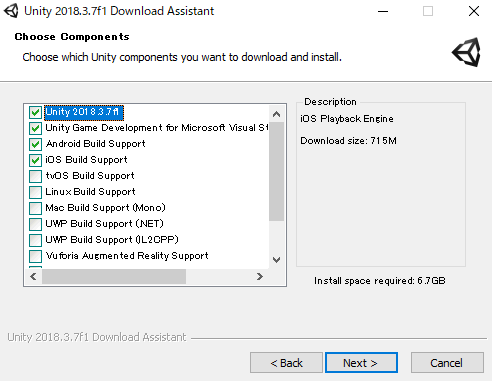This screenshot has height=381, width=492.
Task: Minimize the Download Assistant window
Action: click(x=383, y=11)
